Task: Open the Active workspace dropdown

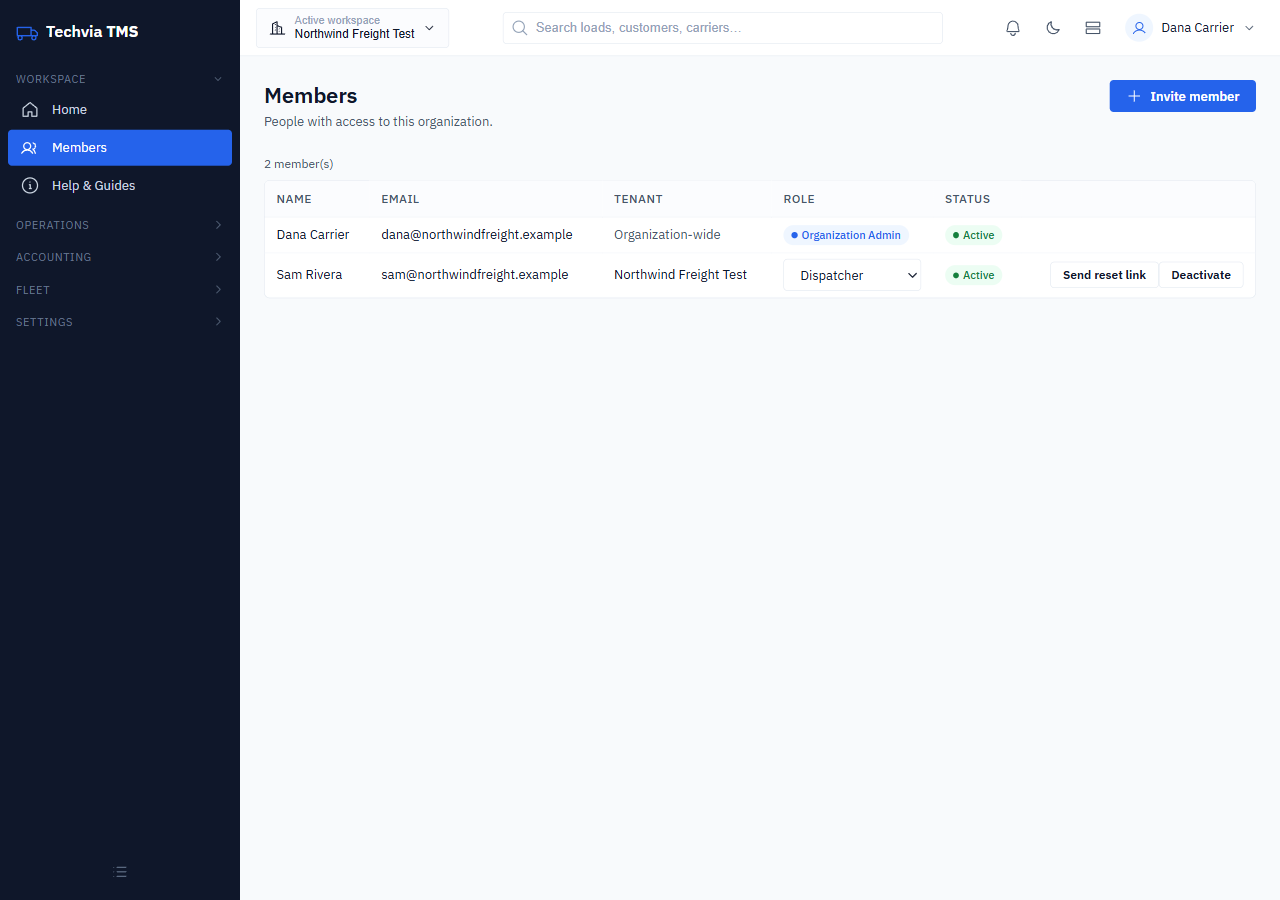Action: click(x=352, y=28)
